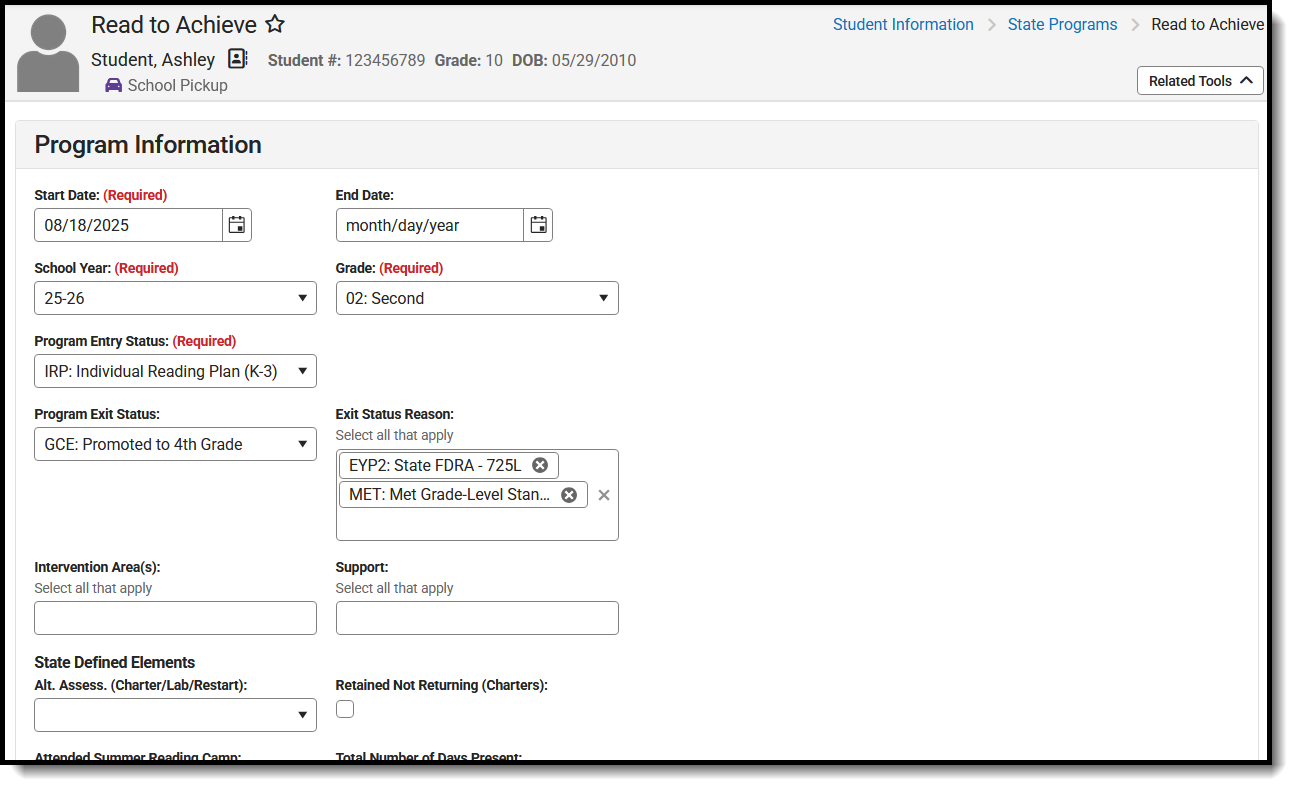Open the Start Date calendar picker
The image size is (1297, 790).
[x=237, y=224]
